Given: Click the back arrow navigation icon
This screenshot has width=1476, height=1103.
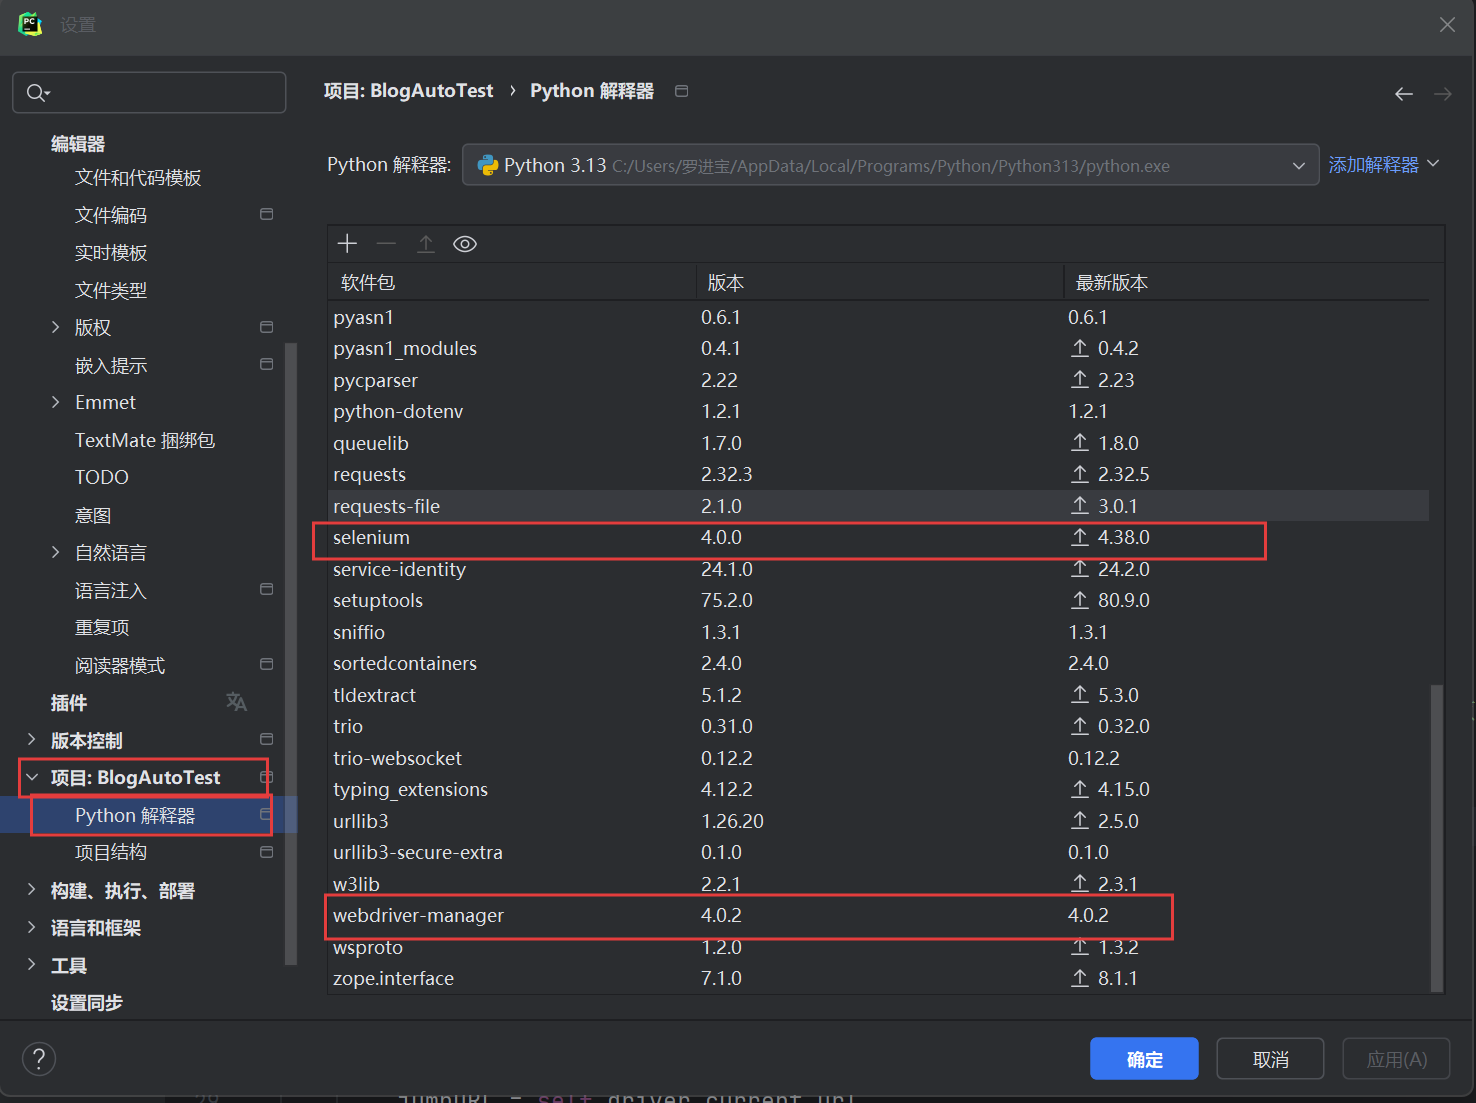Looking at the screenshot, I should [x=1404, y=94].
